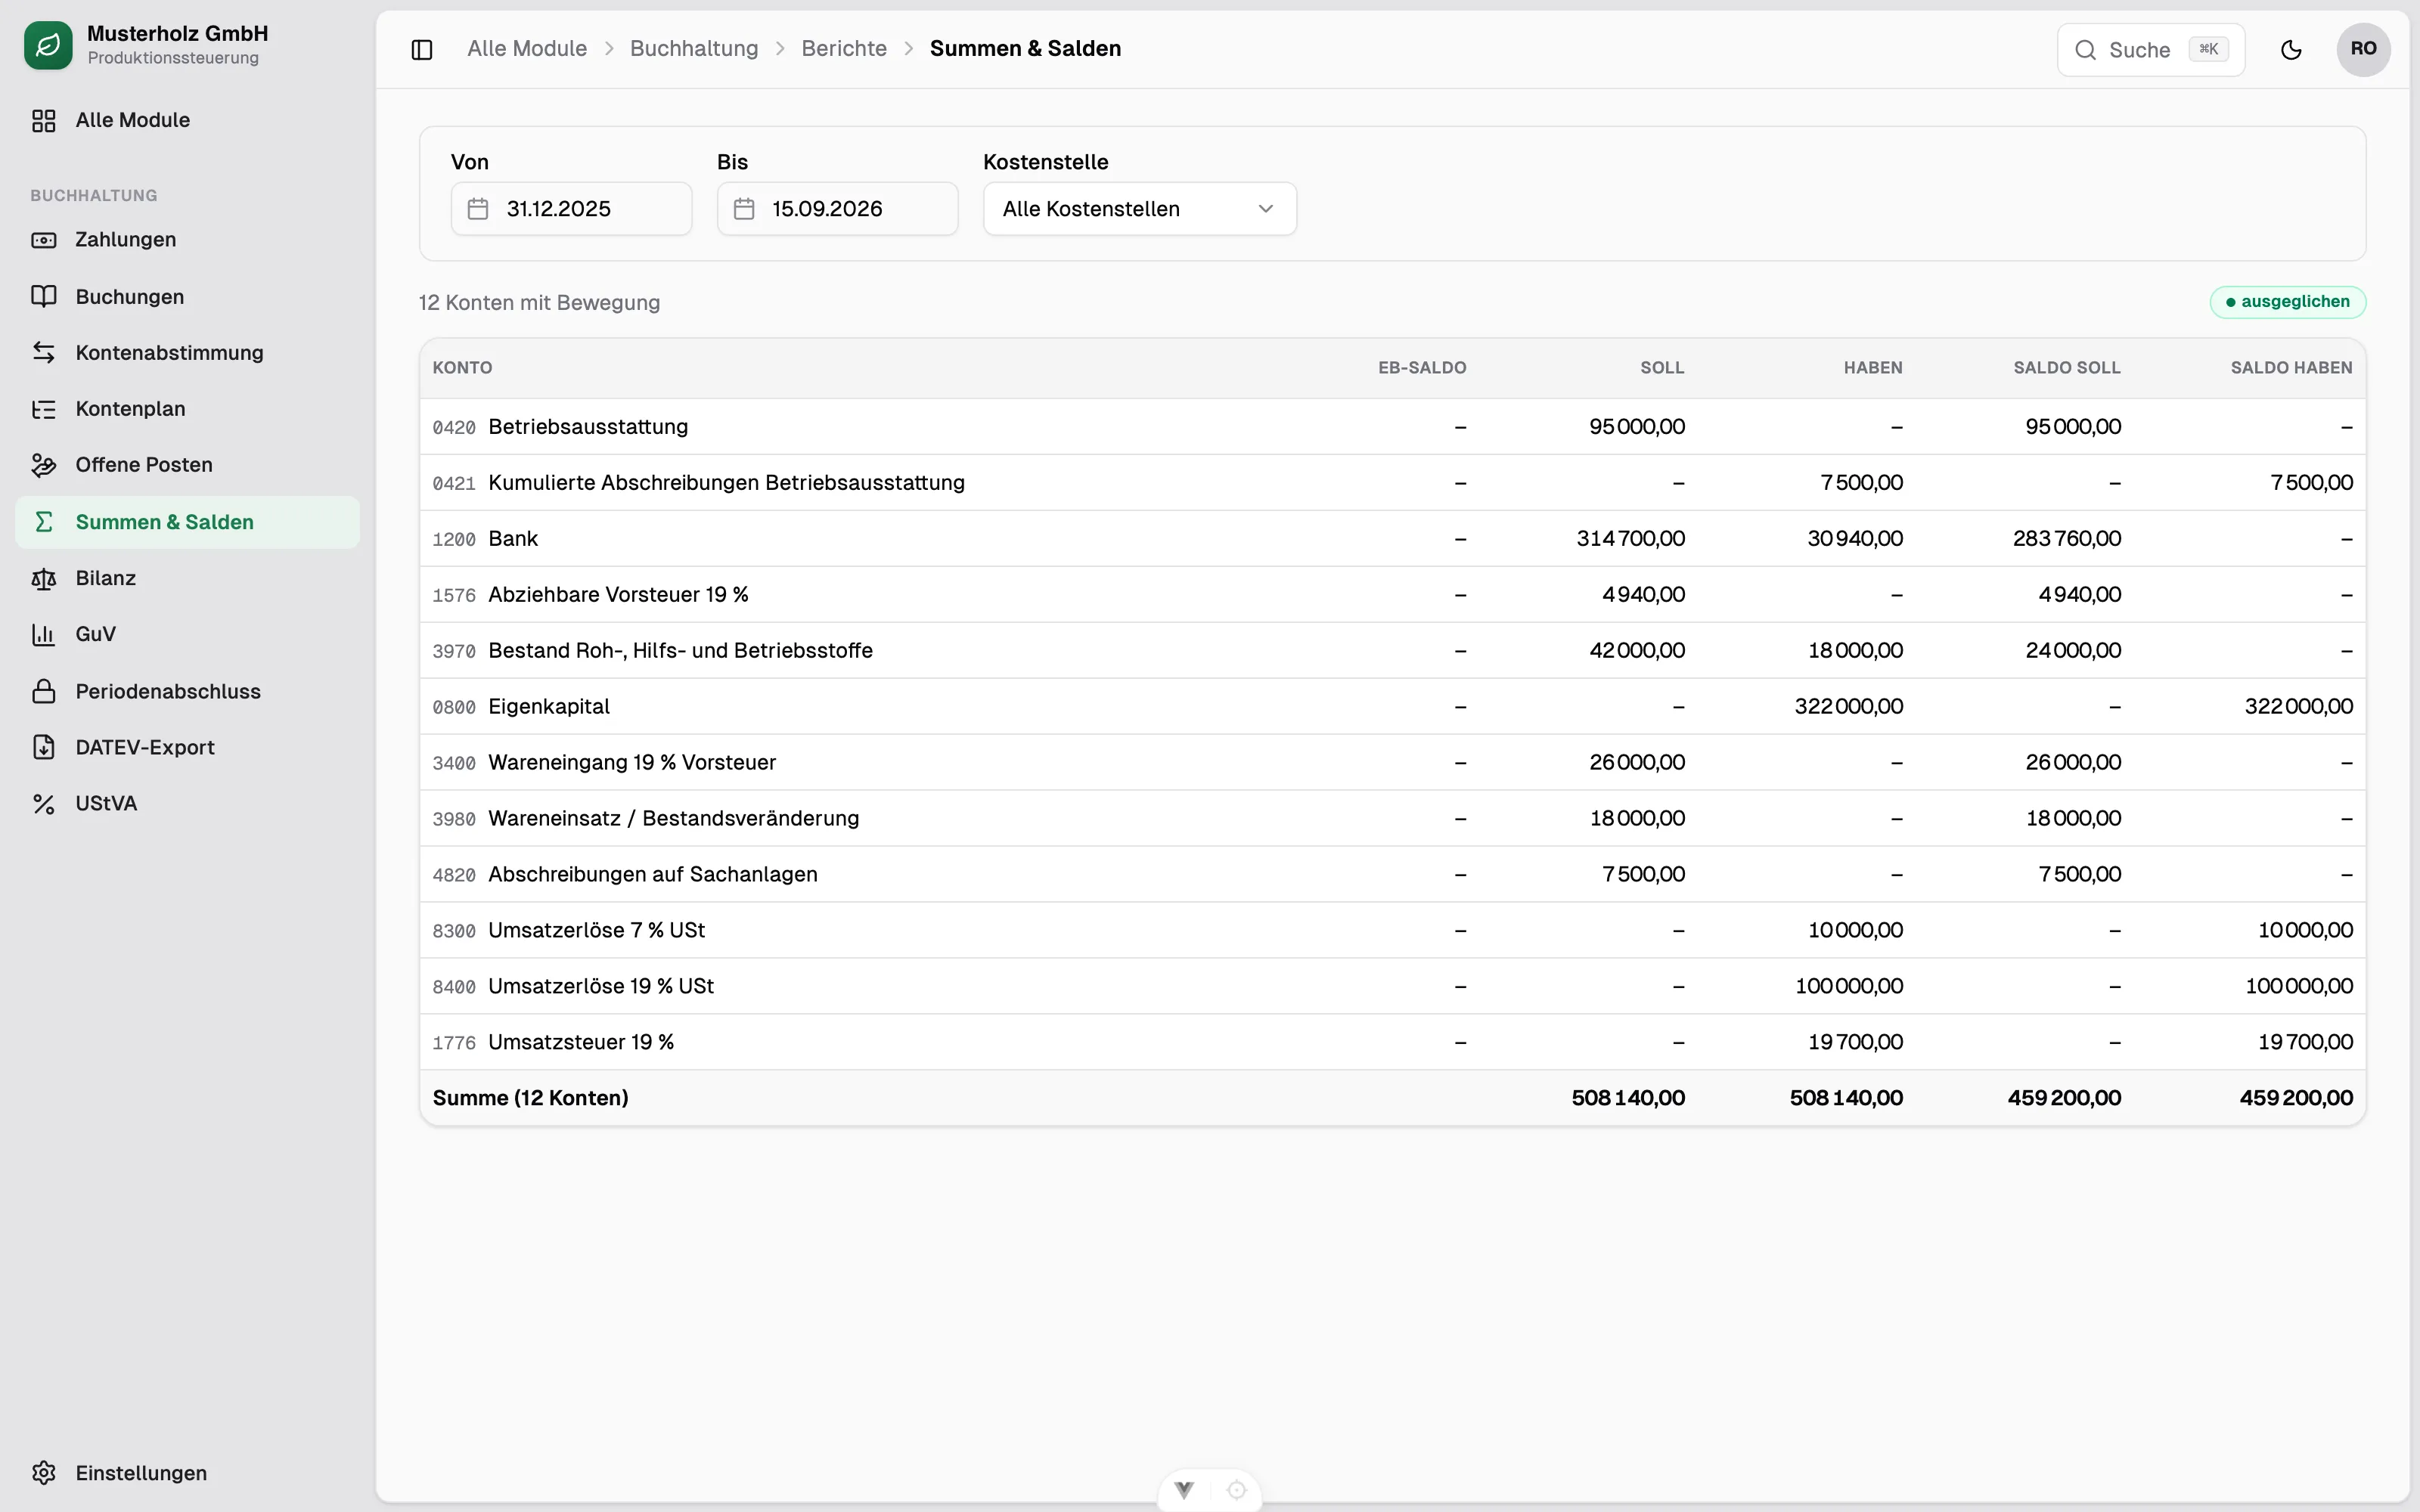The height and width of the screenshot is (1512, 2420).
Task: Click the SALDO SOLL column header
Action: [x=2067, y=368]
